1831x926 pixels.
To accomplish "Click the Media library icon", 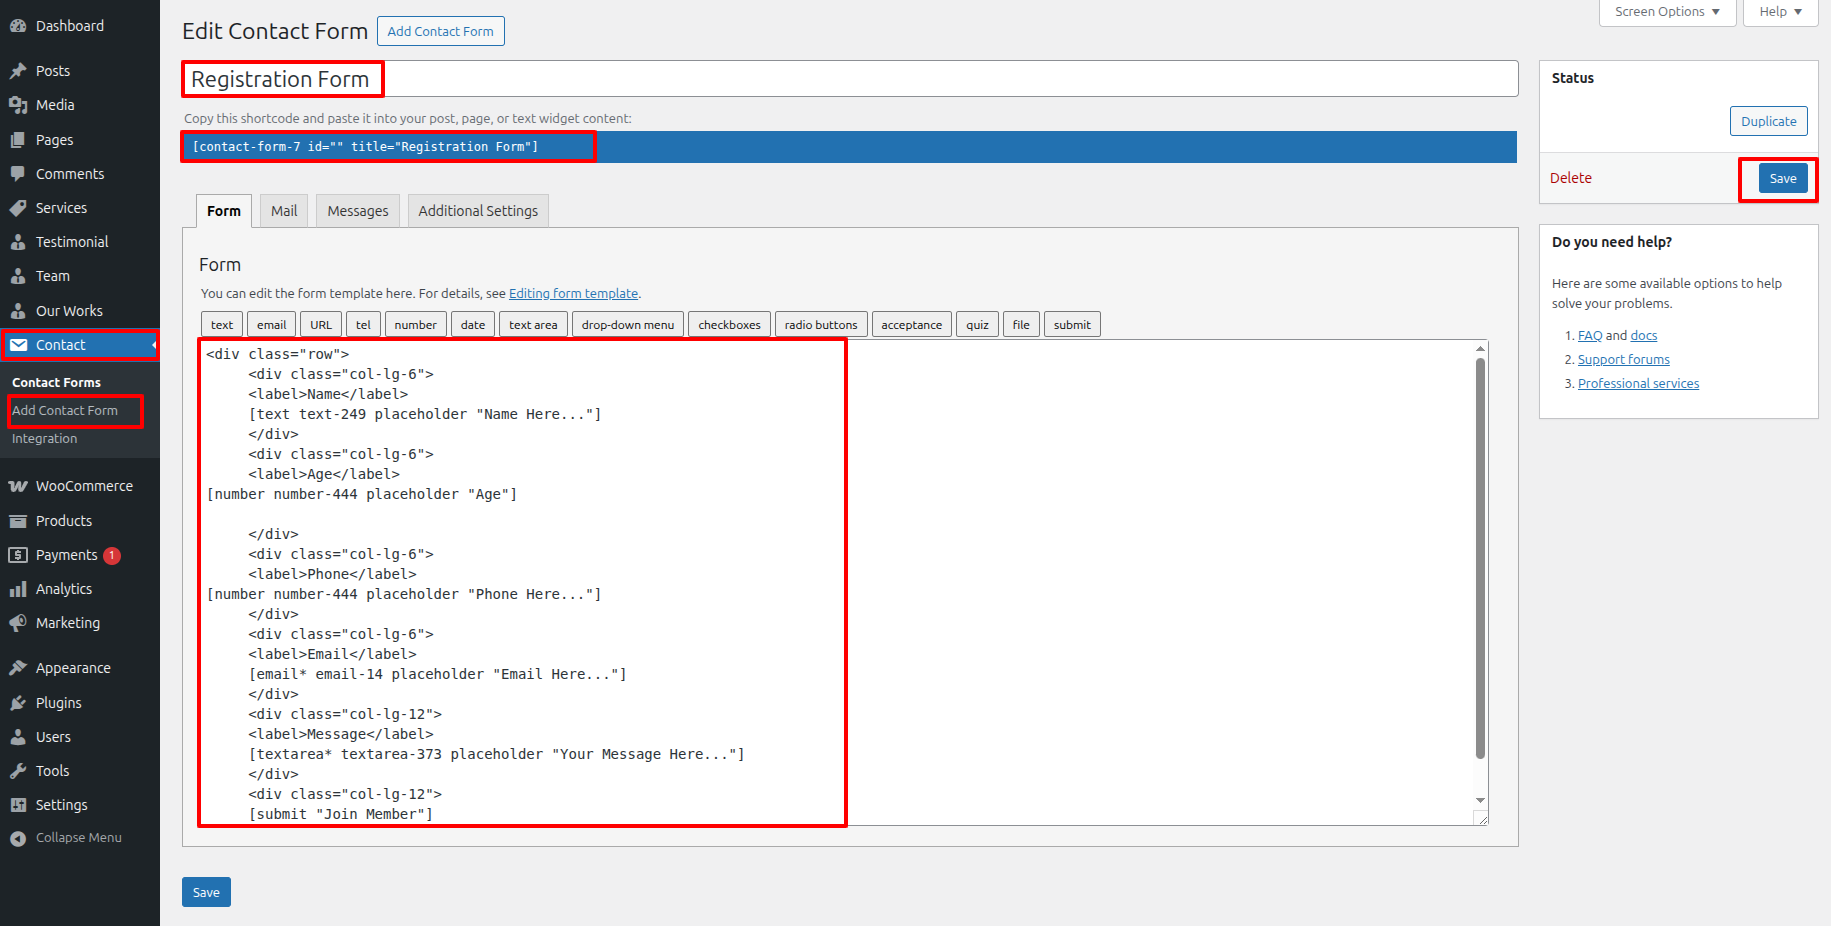I will 18,105.
